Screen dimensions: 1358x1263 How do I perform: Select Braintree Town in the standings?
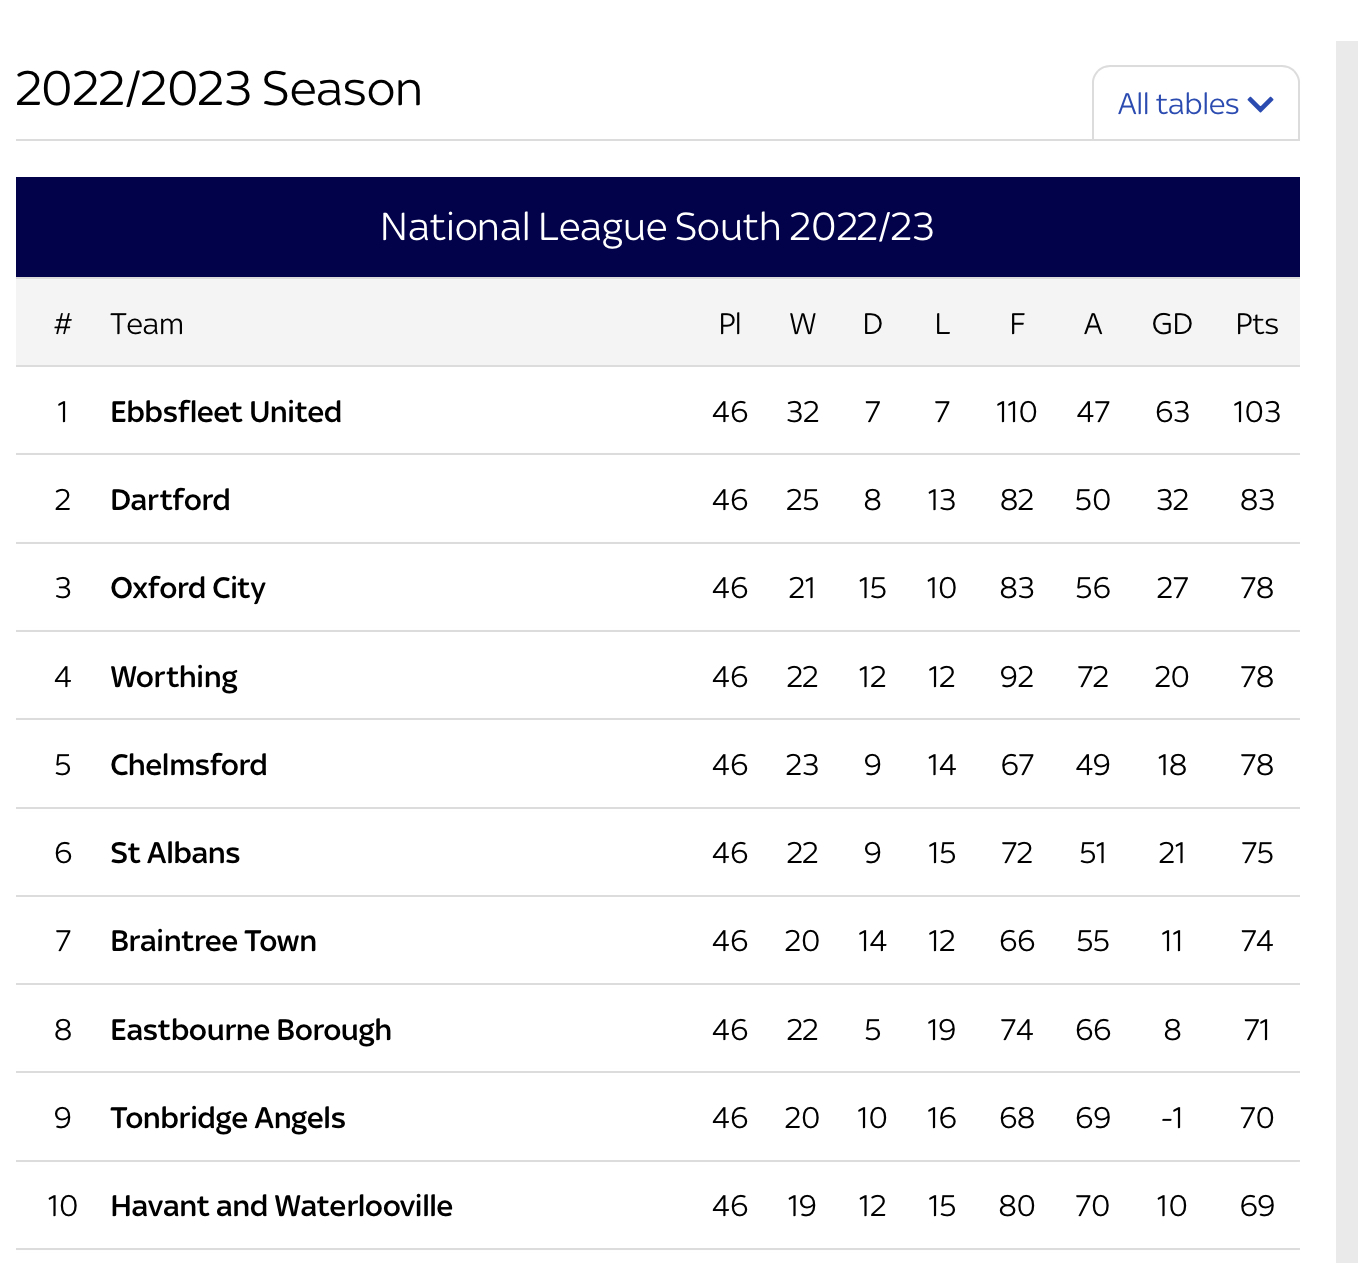[x=212, y=940]
